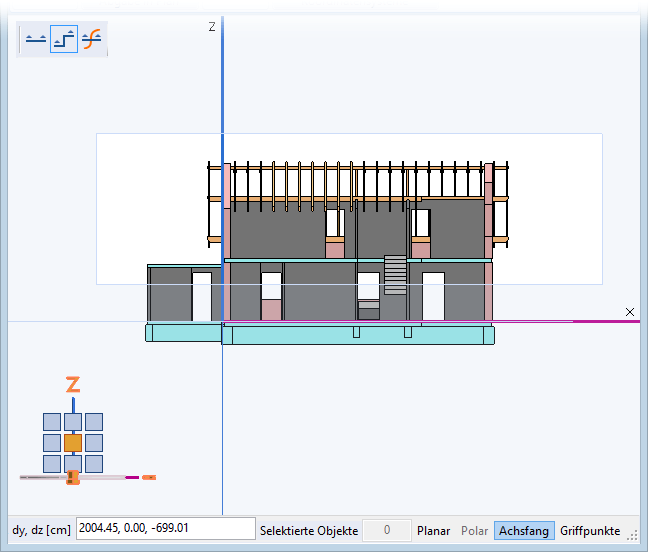
Task: Click bottom-right square of the blue grid
Action: 94,464
